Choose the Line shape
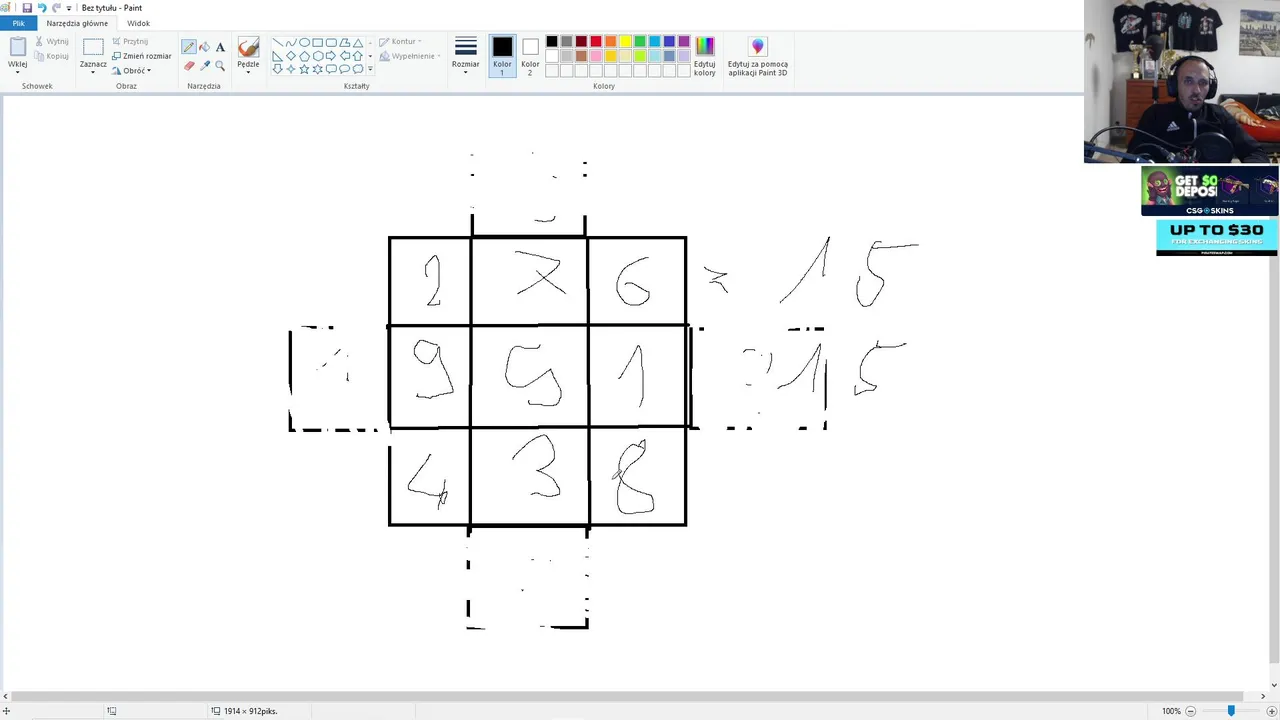The image size is (1280, 720). [x=278, y=43]
